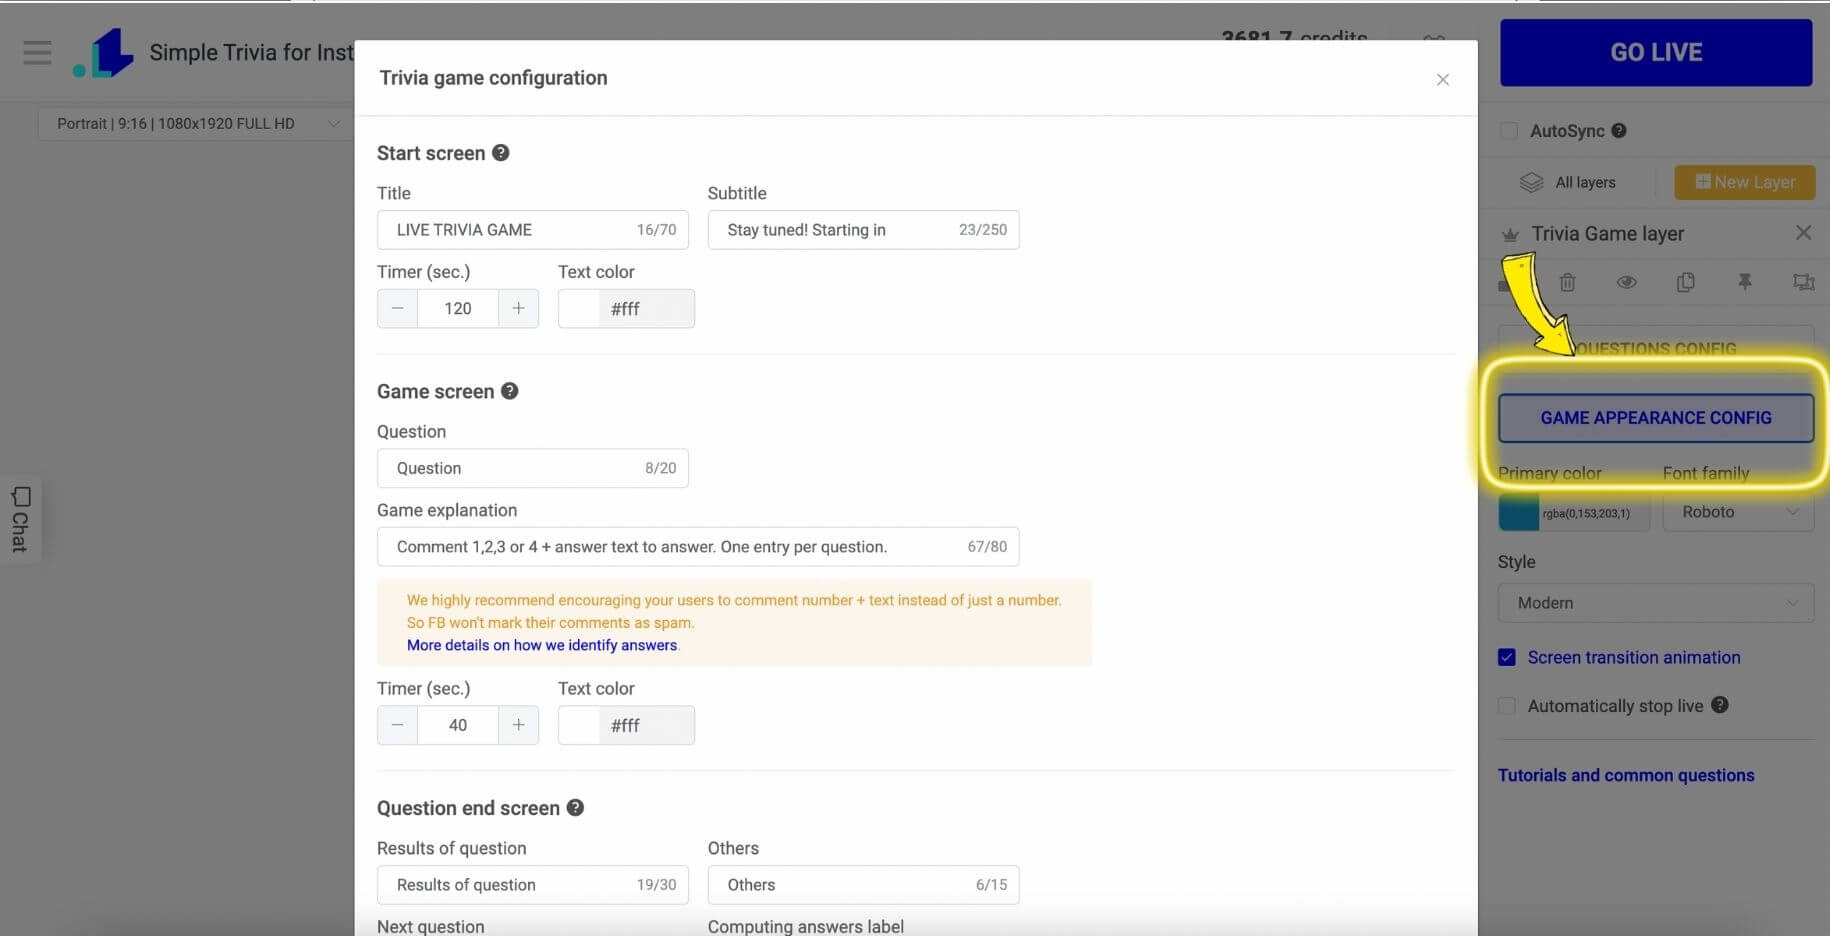This screenshot has width=1830, height=936.
Task: Pin the Trivia Game layer
Action: click(1745, 283)
